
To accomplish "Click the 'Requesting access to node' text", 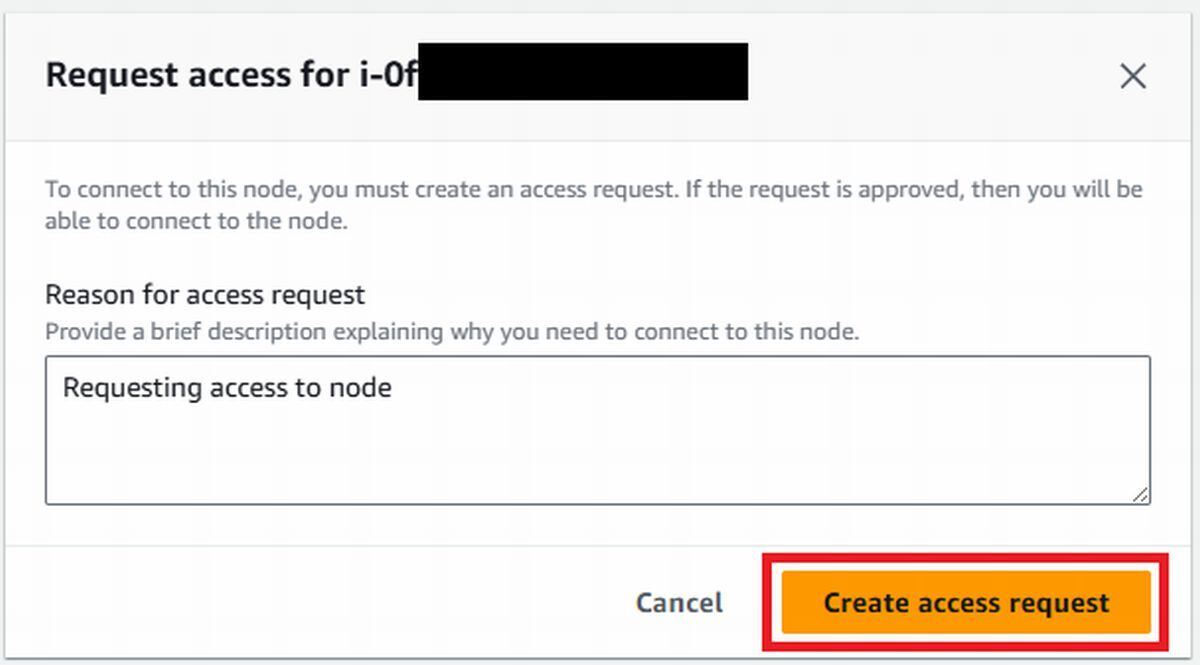I will click(227, 387).
